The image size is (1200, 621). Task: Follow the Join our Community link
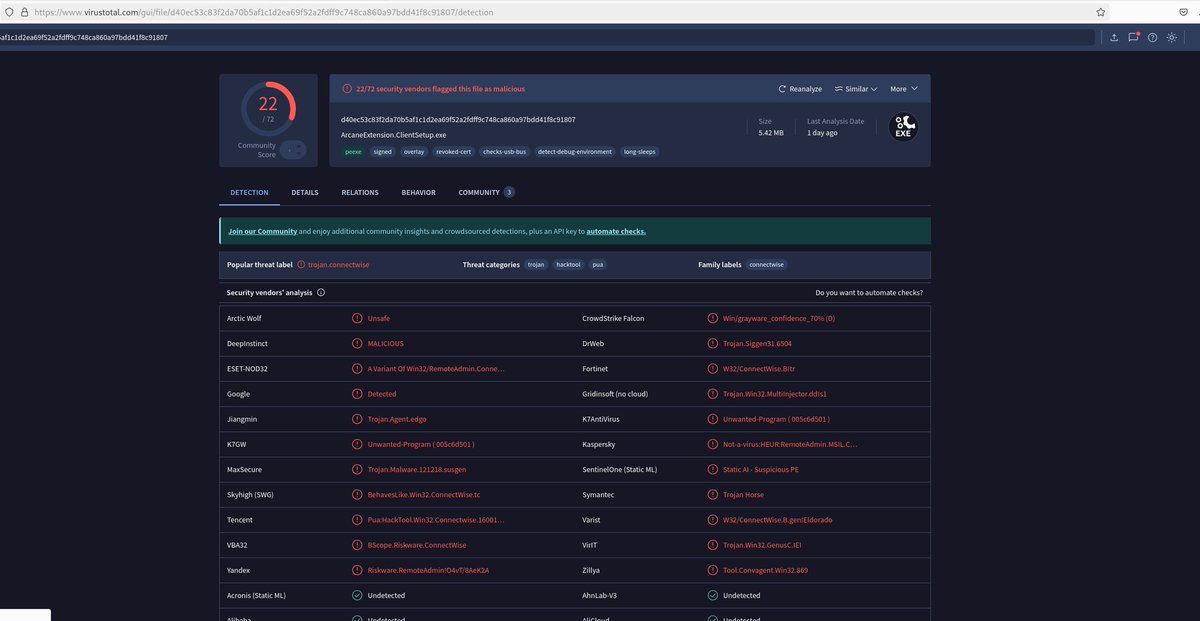(x=262, y=231)
